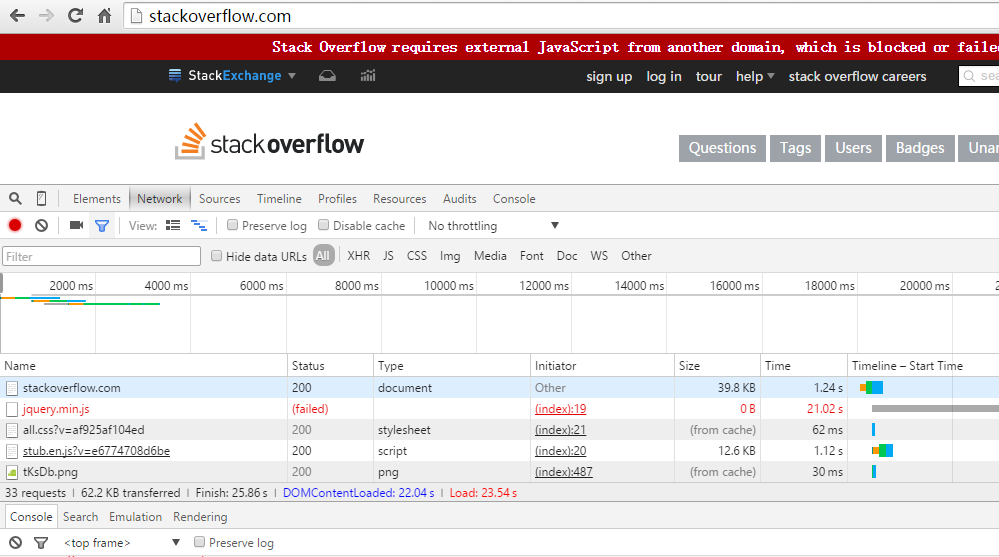The width and height of the screenshot is (999, 557).
Task: Click the Questions button
Action: click(x=722, y=148)
